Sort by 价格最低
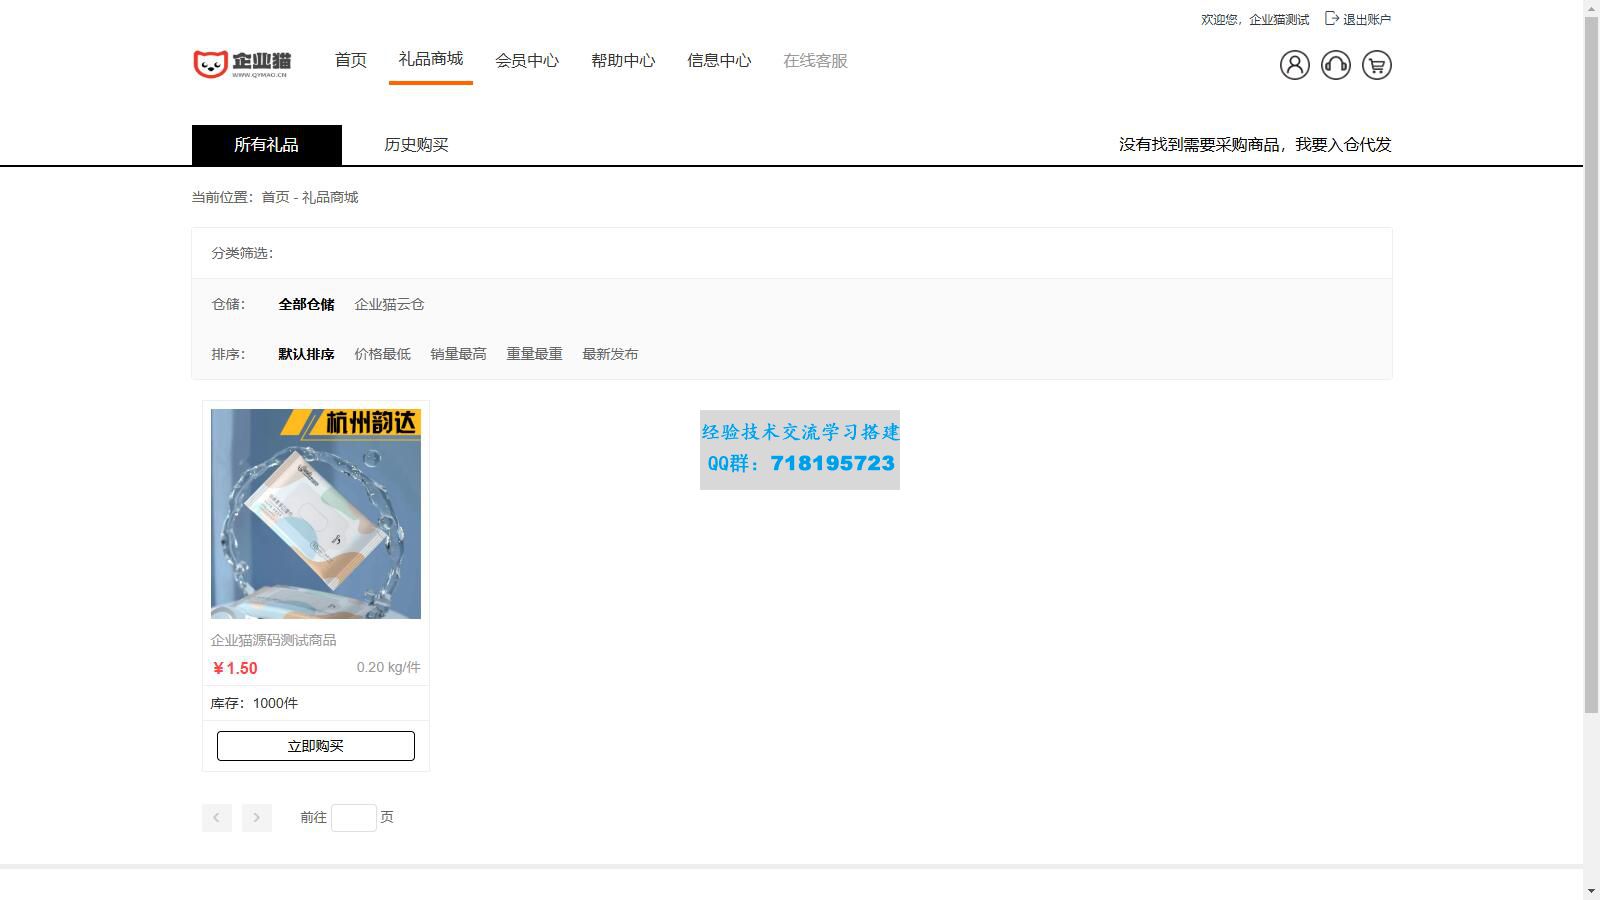Screen dimensions: 1600x900 382,354
